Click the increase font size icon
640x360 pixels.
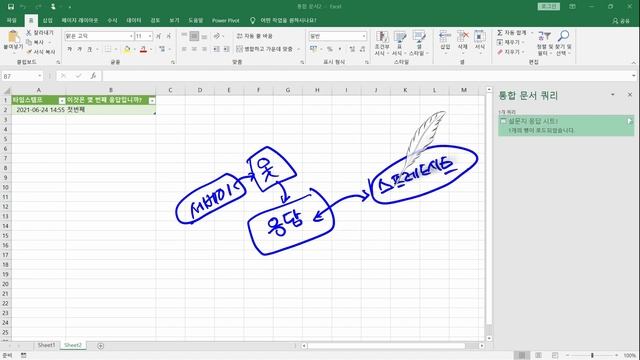pos(158,36)
